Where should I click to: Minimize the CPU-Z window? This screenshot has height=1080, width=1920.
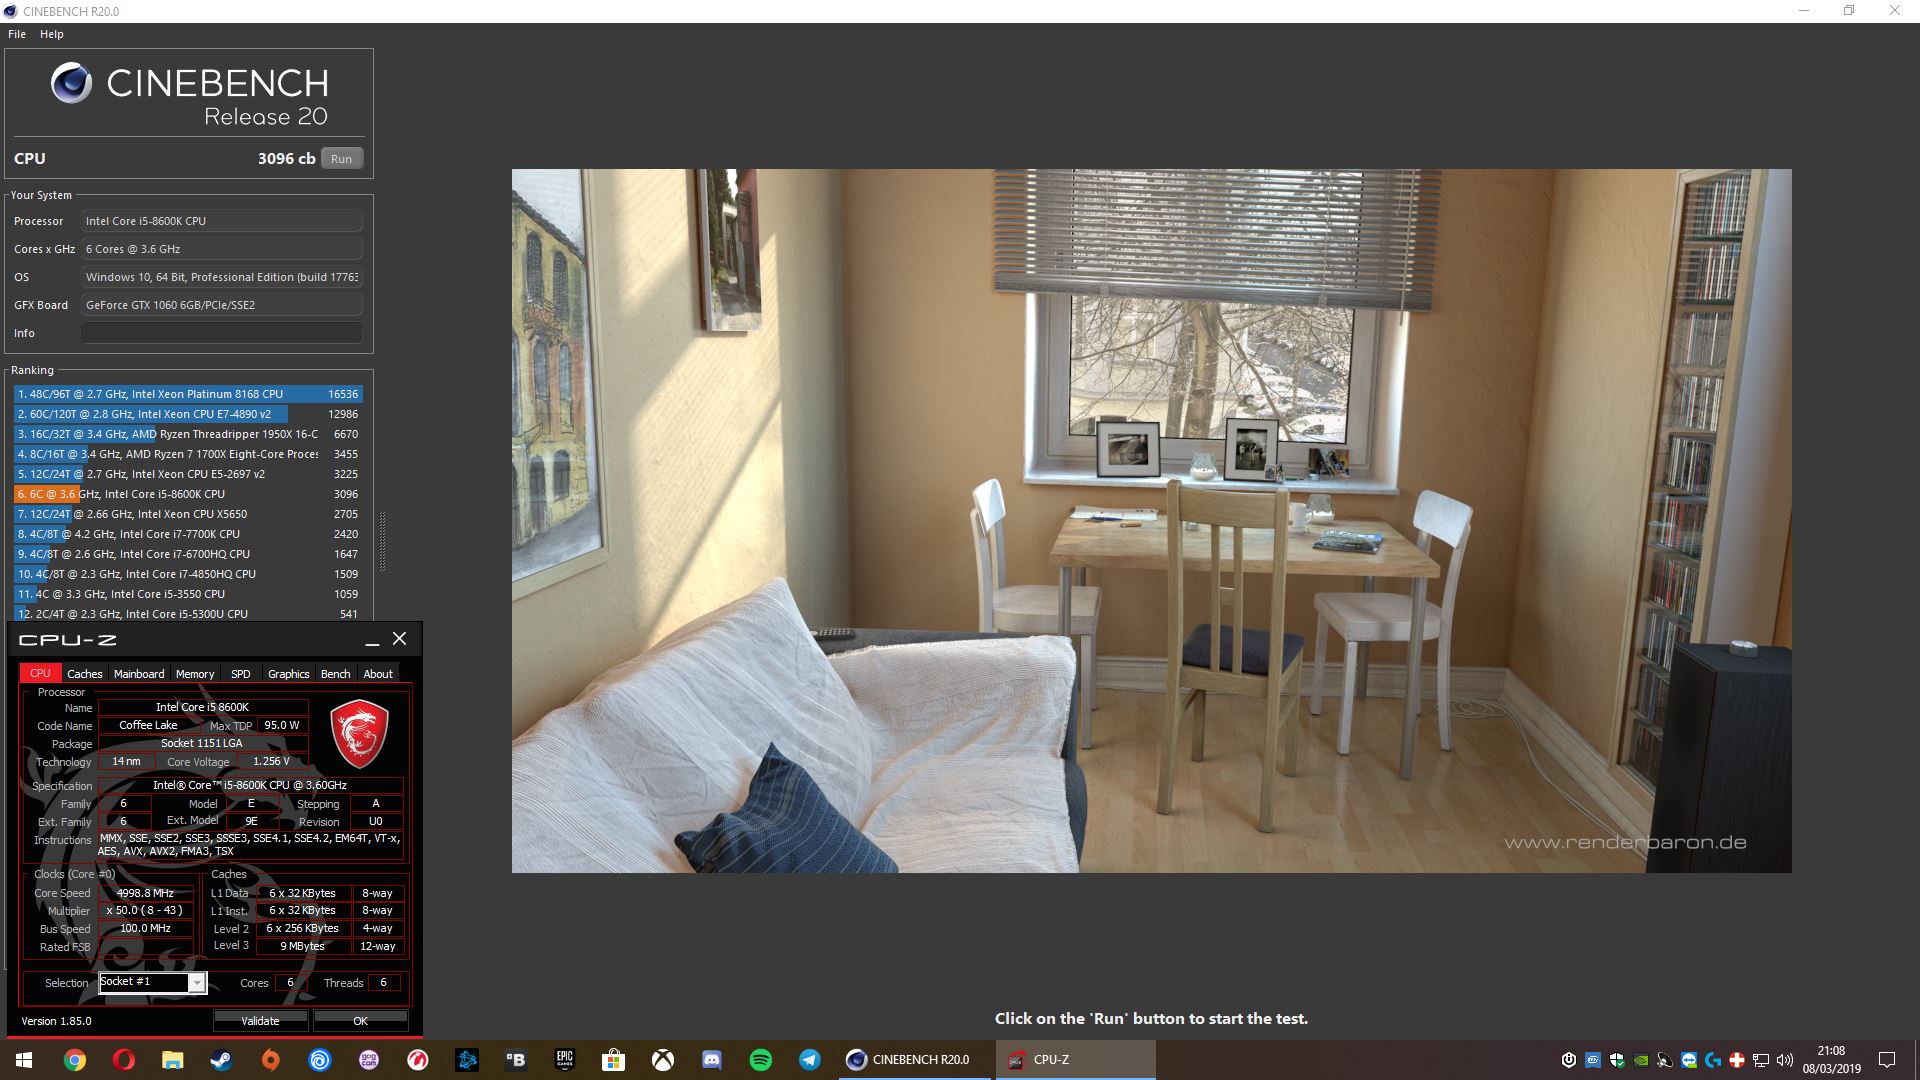[x=372, y=641]
